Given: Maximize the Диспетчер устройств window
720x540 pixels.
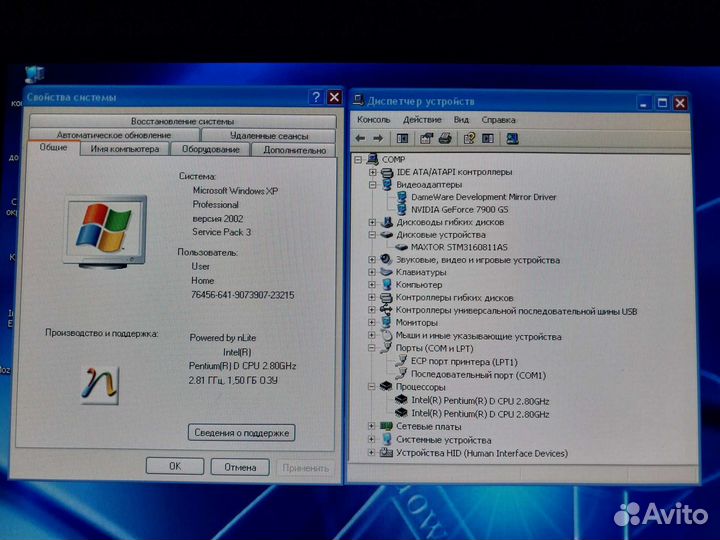Looking at the screenshot, I should [x=662, y=103].
